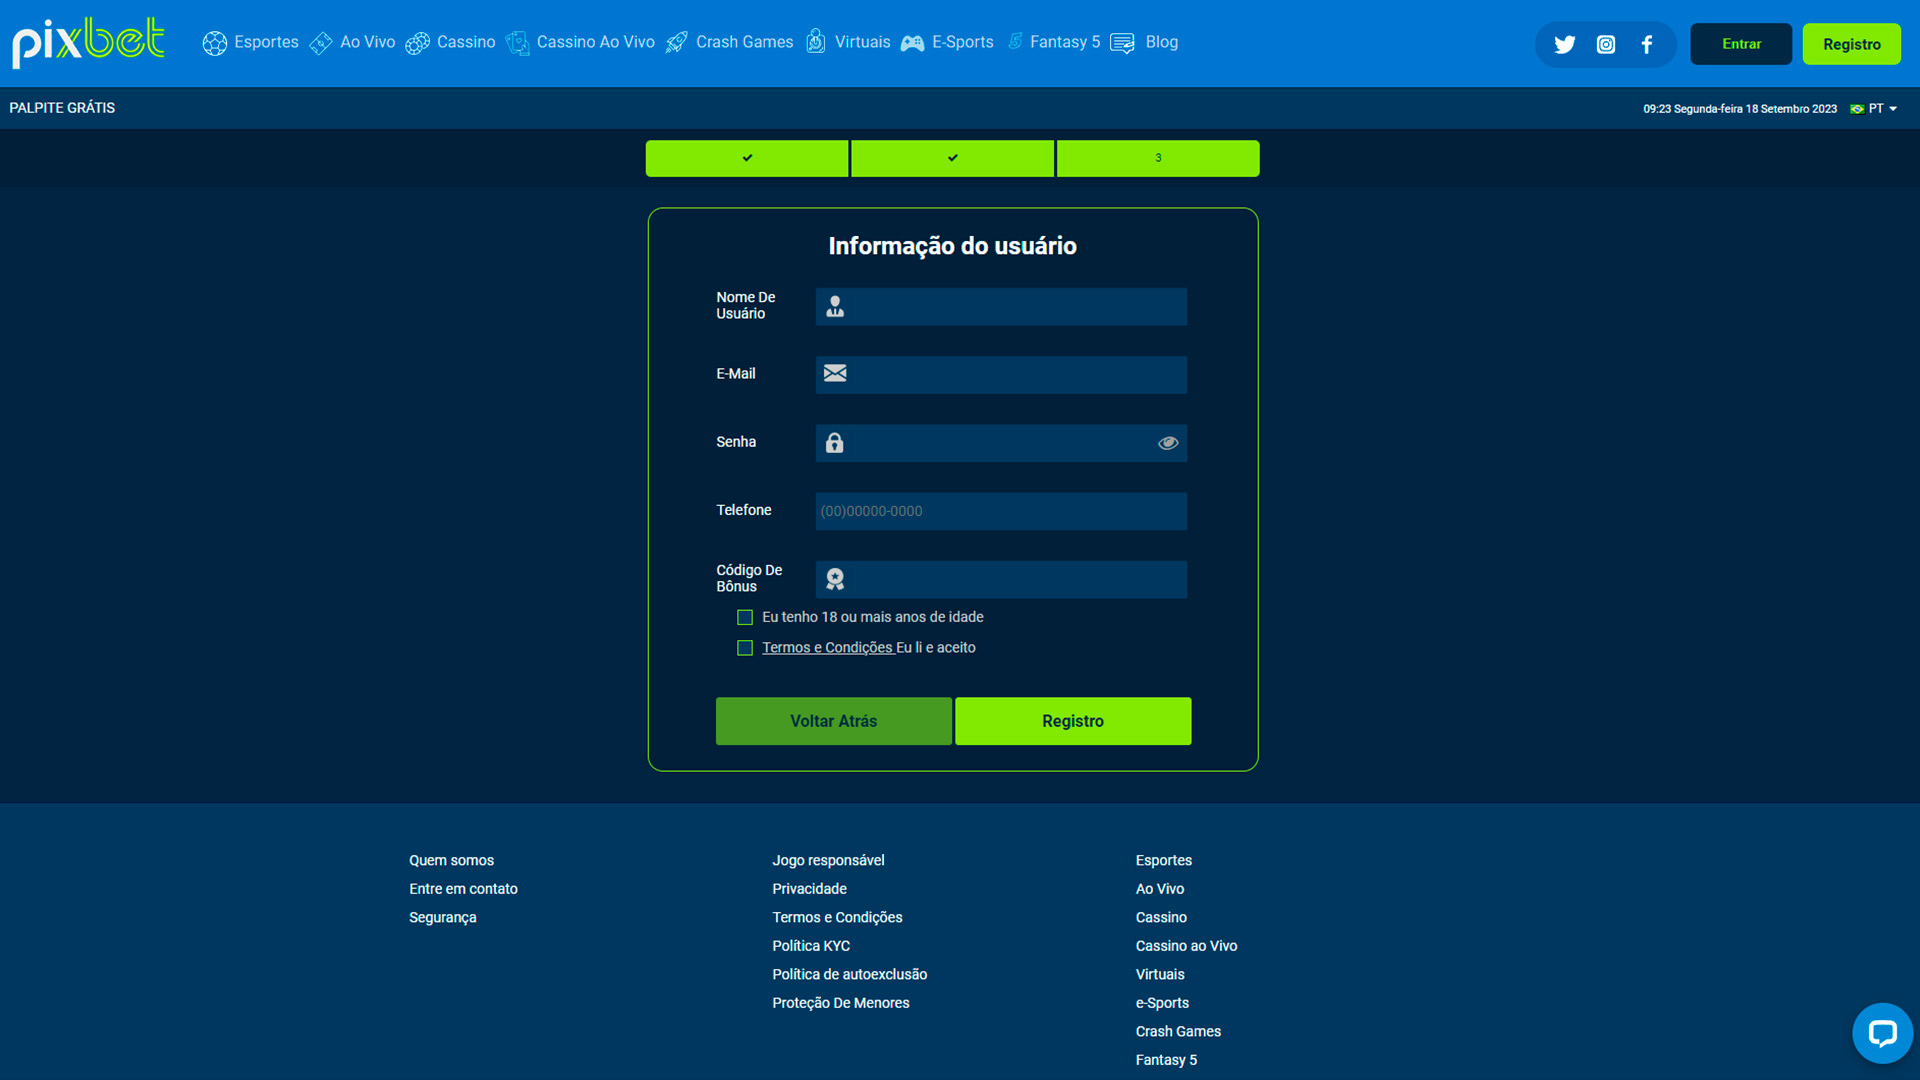Viewport: 1920px width, 1080px height.
Task: Click the header Registro button
Action: pos(1851,44)
